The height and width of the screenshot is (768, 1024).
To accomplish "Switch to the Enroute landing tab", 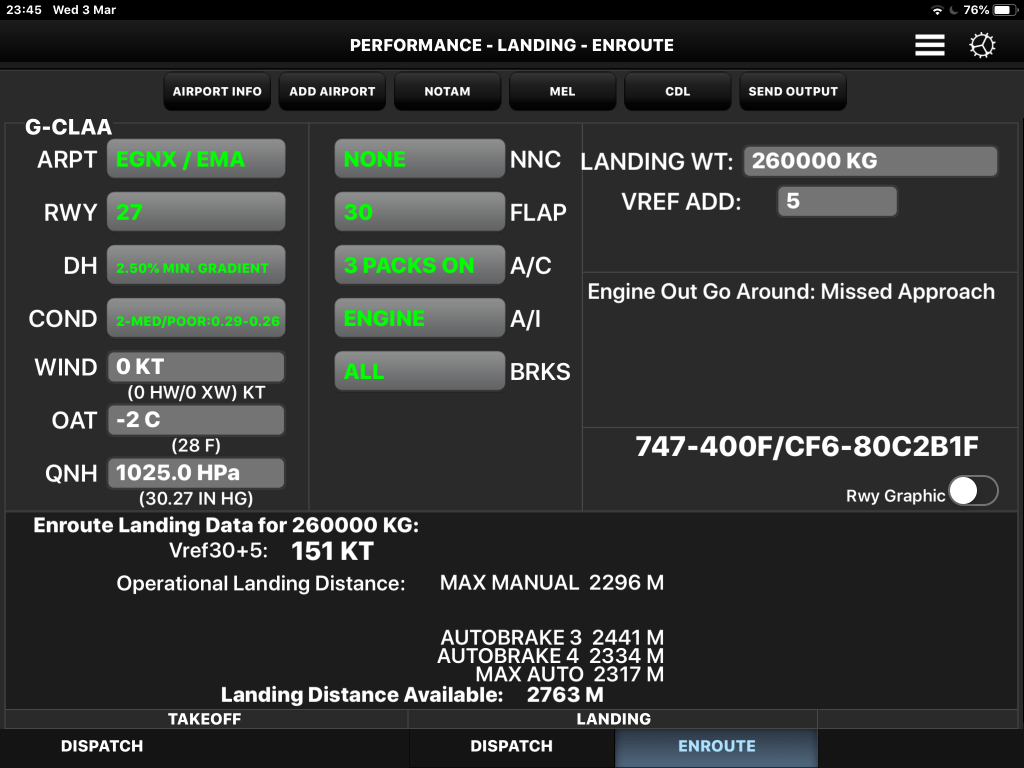I will pos(716,746).
